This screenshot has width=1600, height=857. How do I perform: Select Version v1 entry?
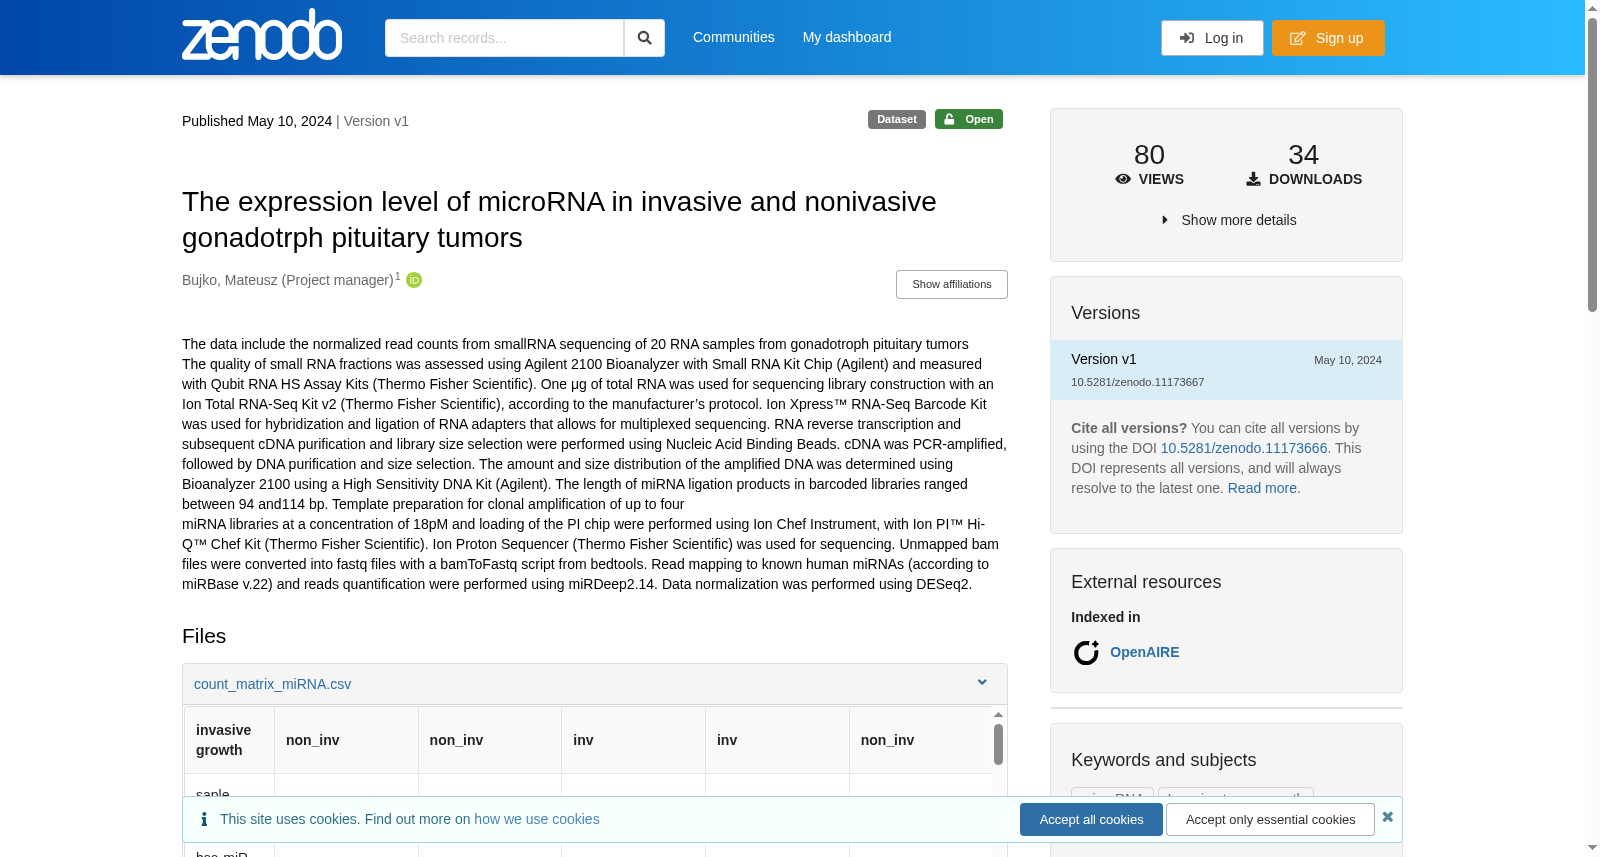pyautogui.click(x=1226, y=370)
